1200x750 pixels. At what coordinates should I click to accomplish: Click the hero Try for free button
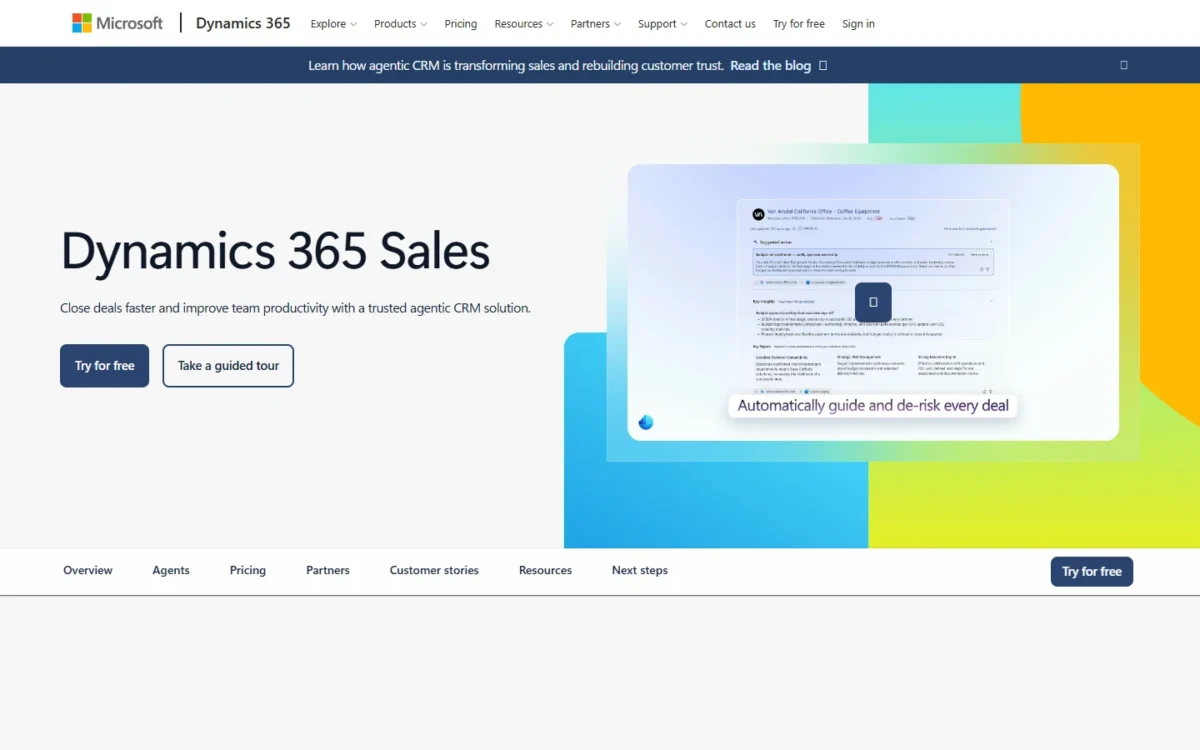[104, 366]
